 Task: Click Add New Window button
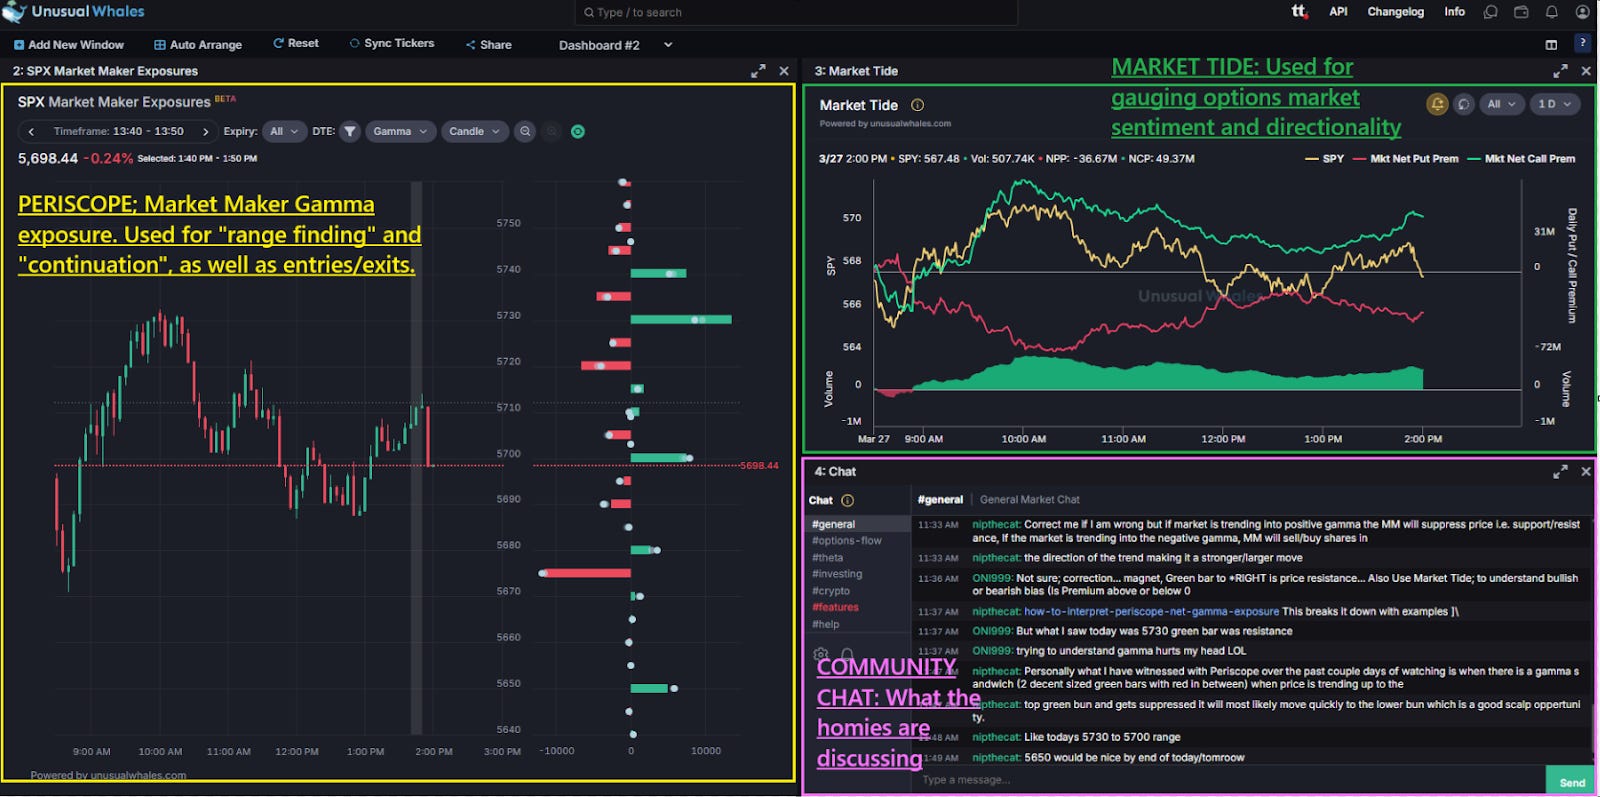69,45
